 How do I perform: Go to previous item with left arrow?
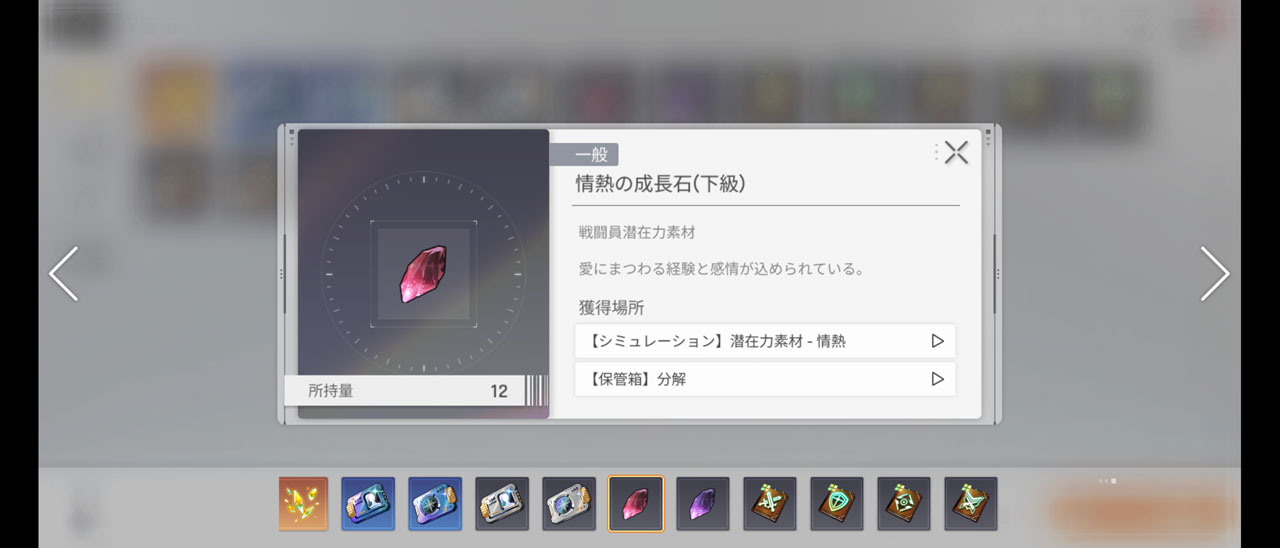click(64, 274)
